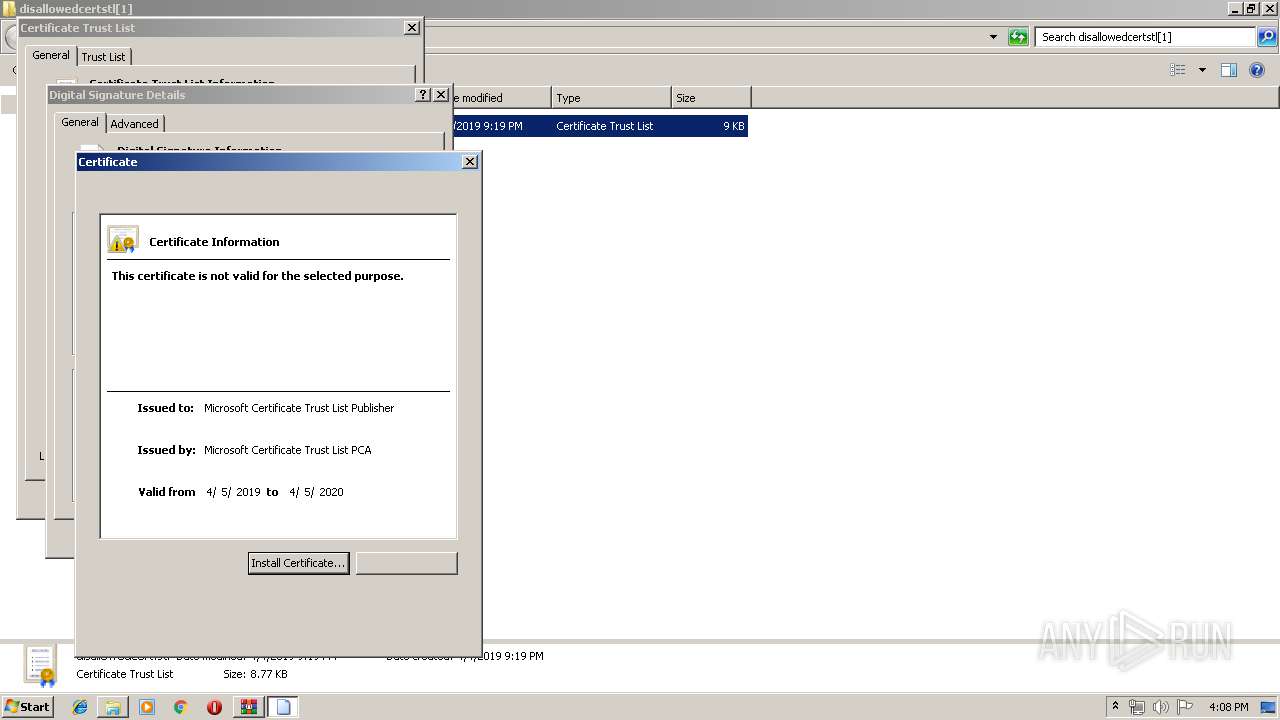Click the change view icon
This screenshot has height=720, width=1280.
[x=1178, y=70]
